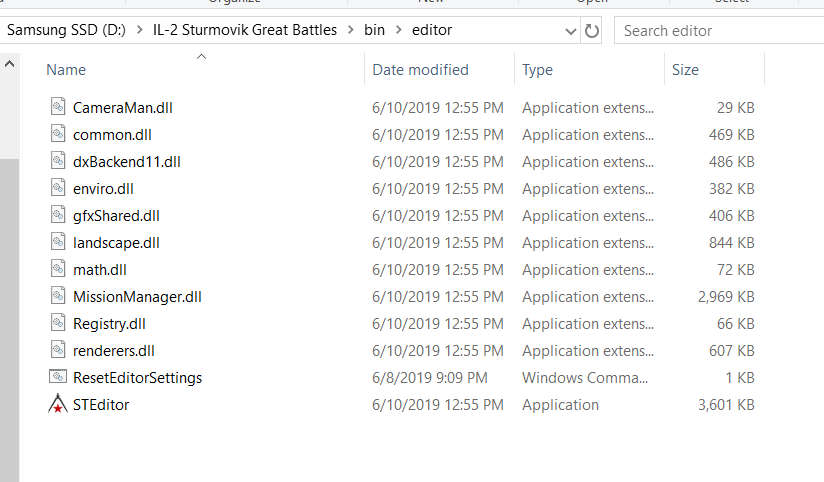This screenshot has width=824, height=482.
Task: Click the 844 KB size value
Action: [x=732, y=243]
